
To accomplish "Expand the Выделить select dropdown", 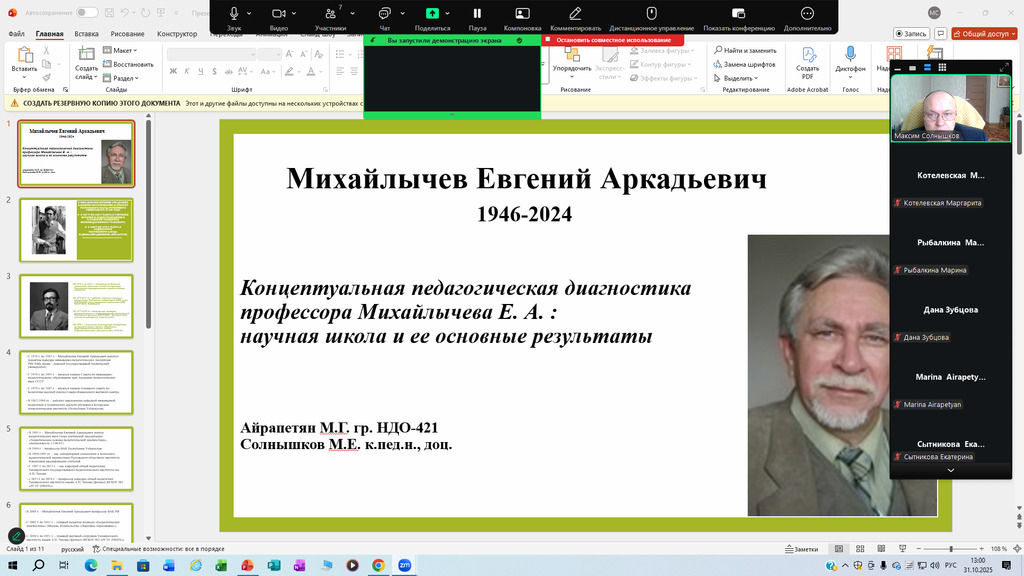I will [x=740, y=78].
